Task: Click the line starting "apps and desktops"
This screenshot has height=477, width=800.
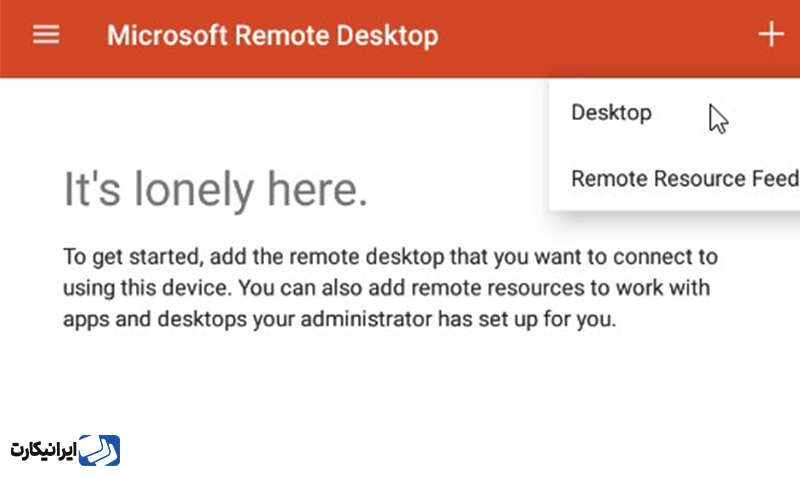Action: tap(339, 319)
